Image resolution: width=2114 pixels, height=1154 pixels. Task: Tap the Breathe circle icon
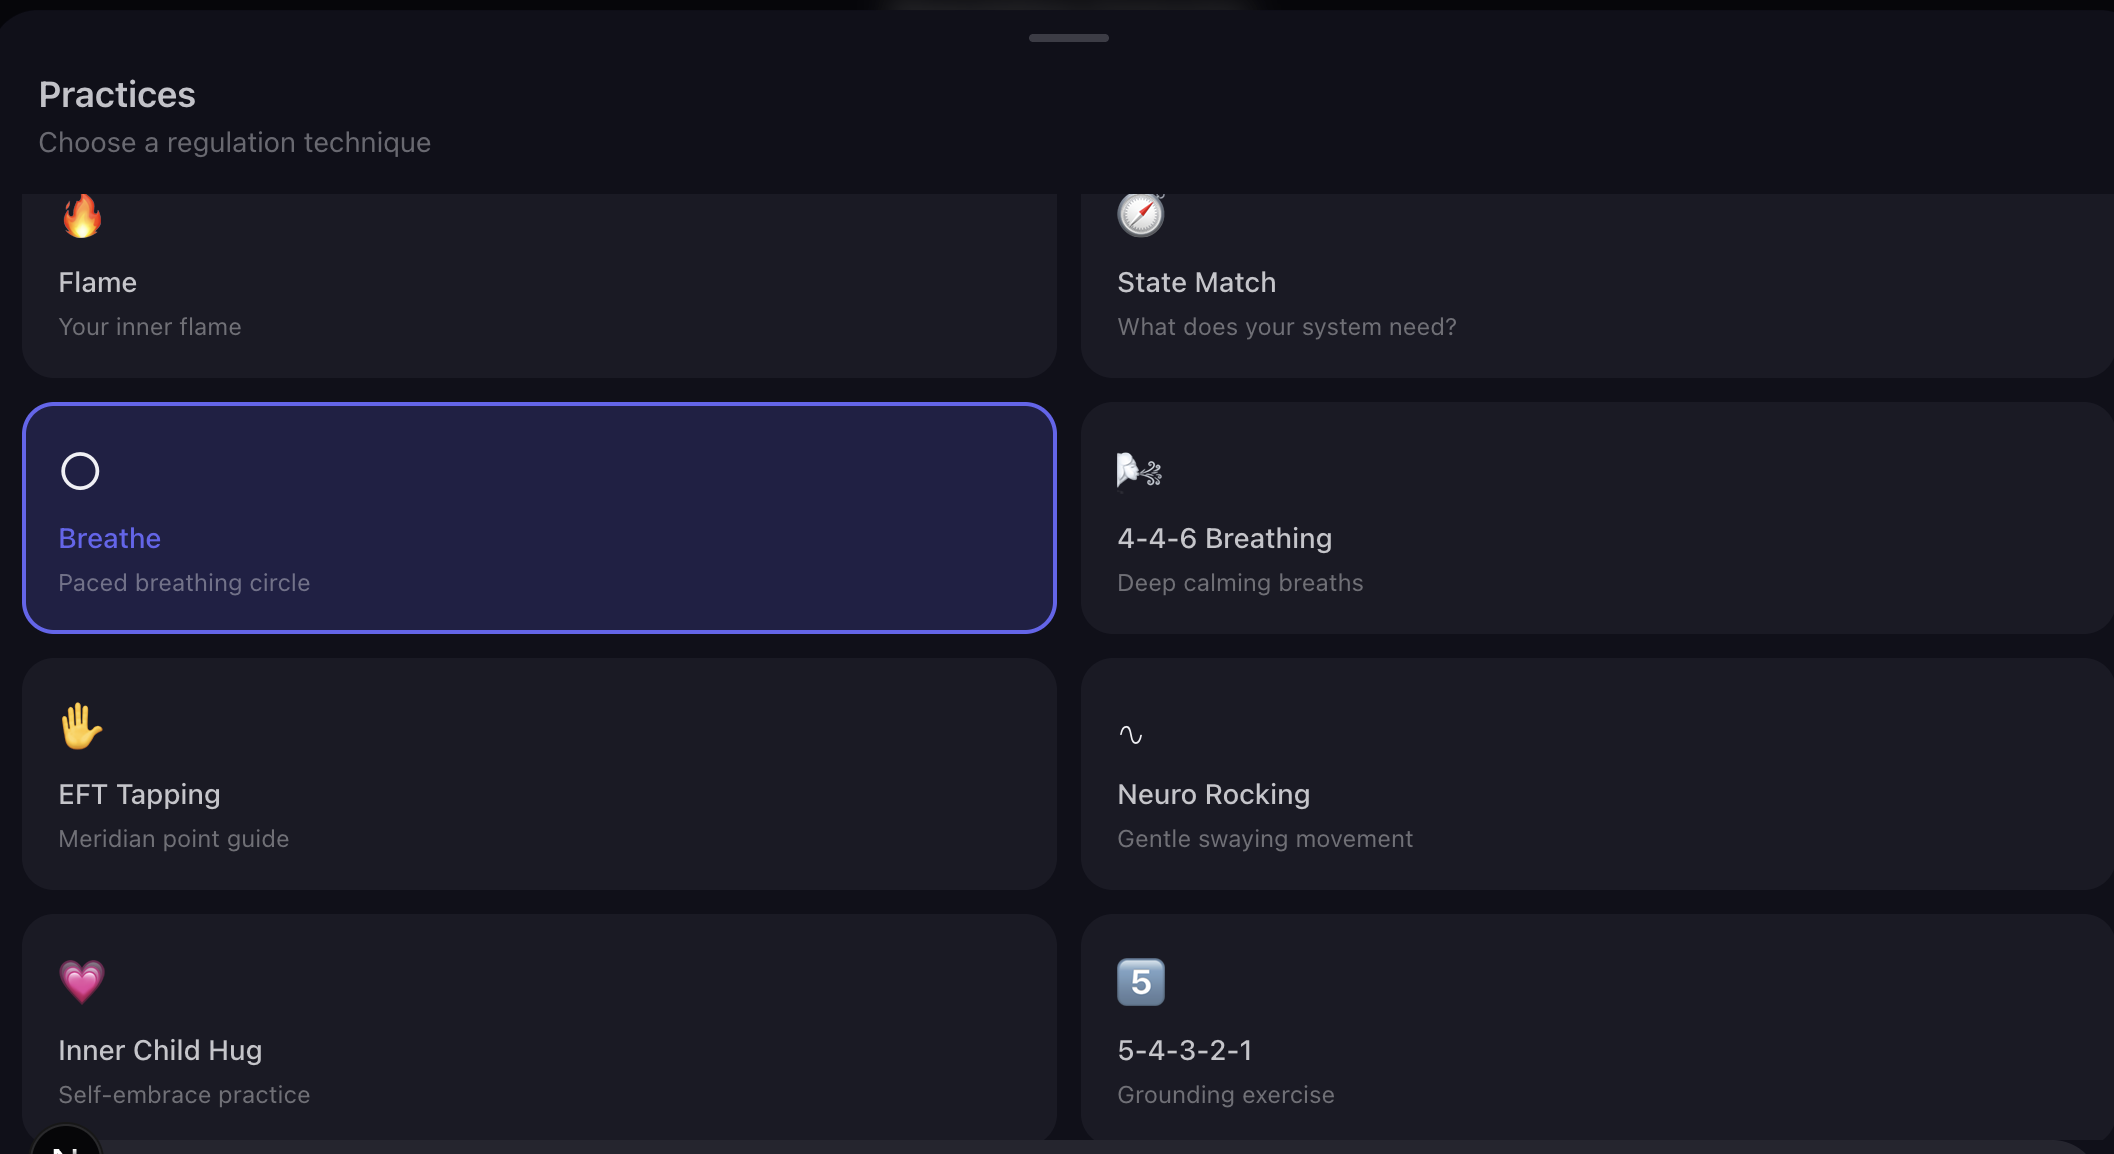tap(80, 471)
